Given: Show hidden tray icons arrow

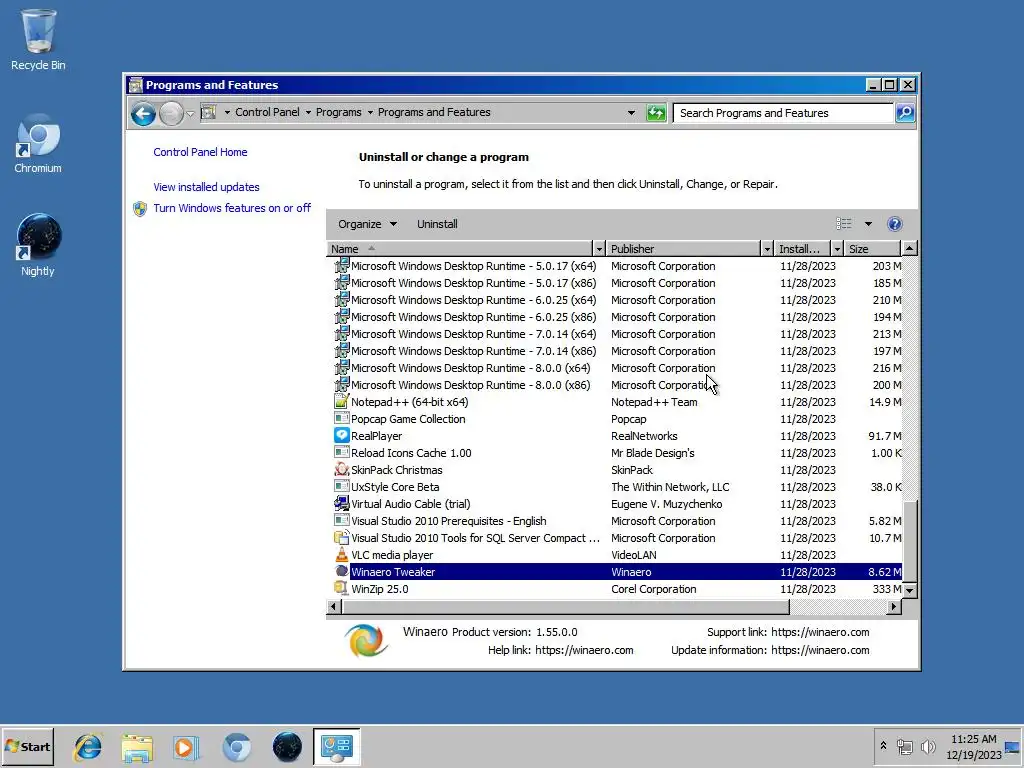Looking at the screenshot, I should coord(883,746).
